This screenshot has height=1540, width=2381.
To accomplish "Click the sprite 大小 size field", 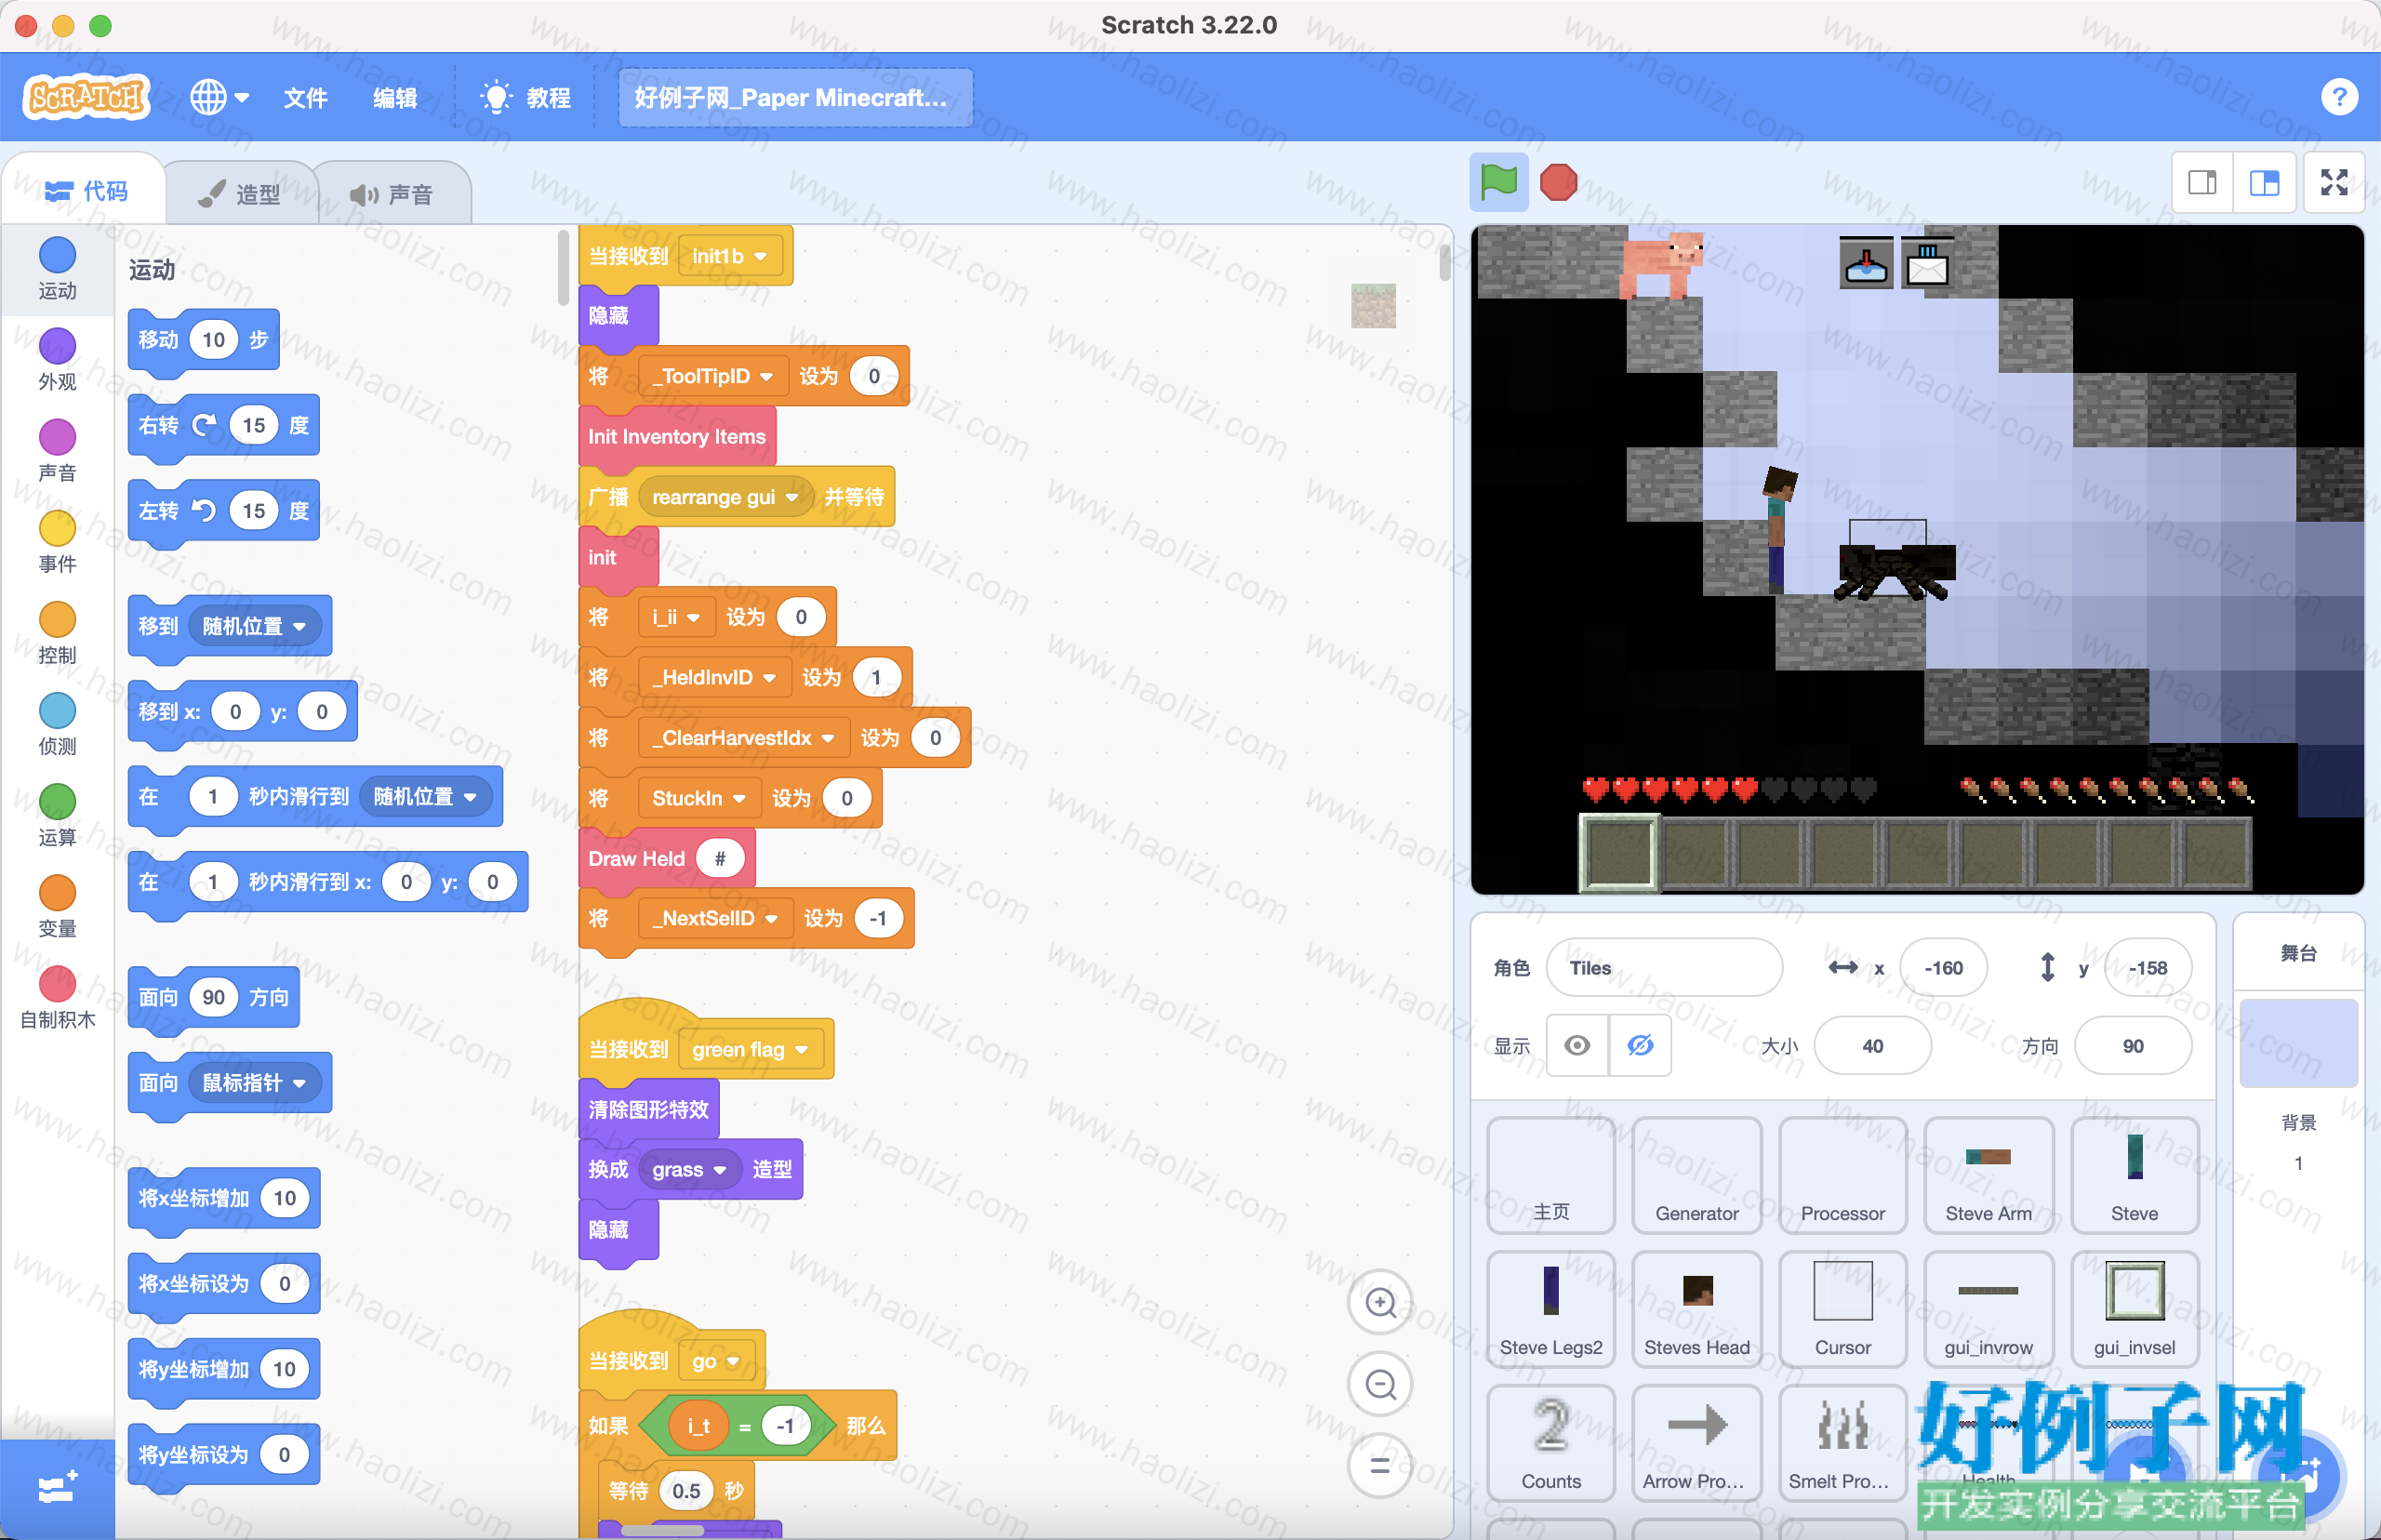I will coord(1872,1045).
